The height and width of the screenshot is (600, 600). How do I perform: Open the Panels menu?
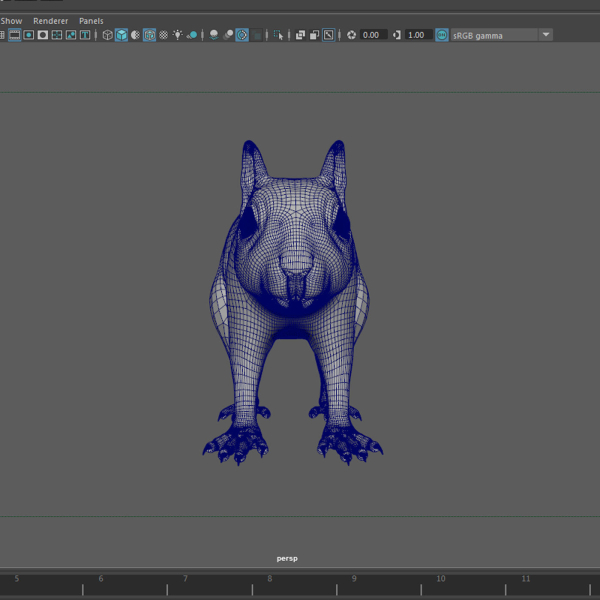pyautogui.click(x=91, y=21)
